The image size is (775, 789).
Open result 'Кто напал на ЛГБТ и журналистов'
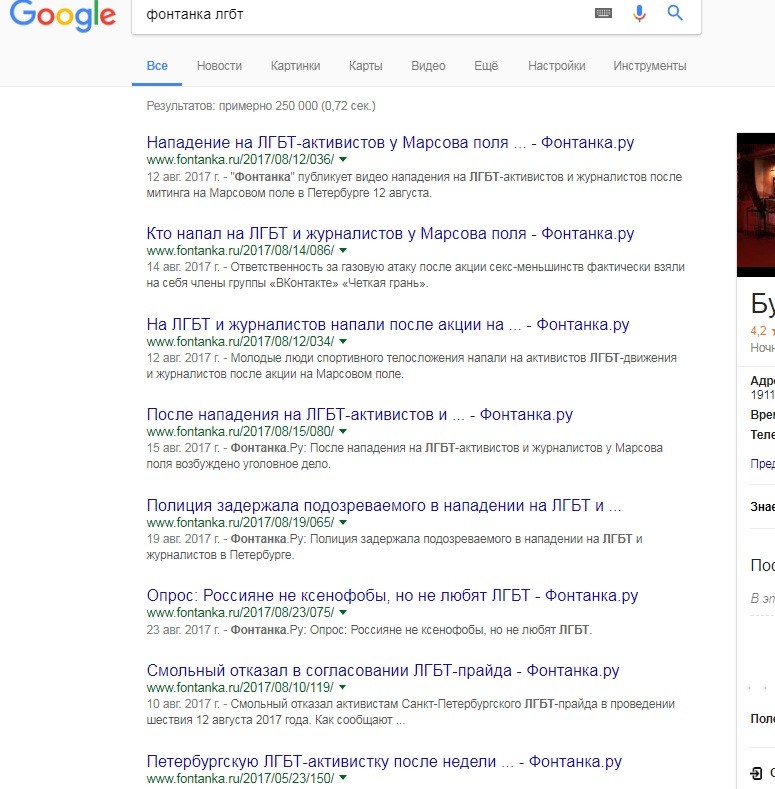(390, 233)
